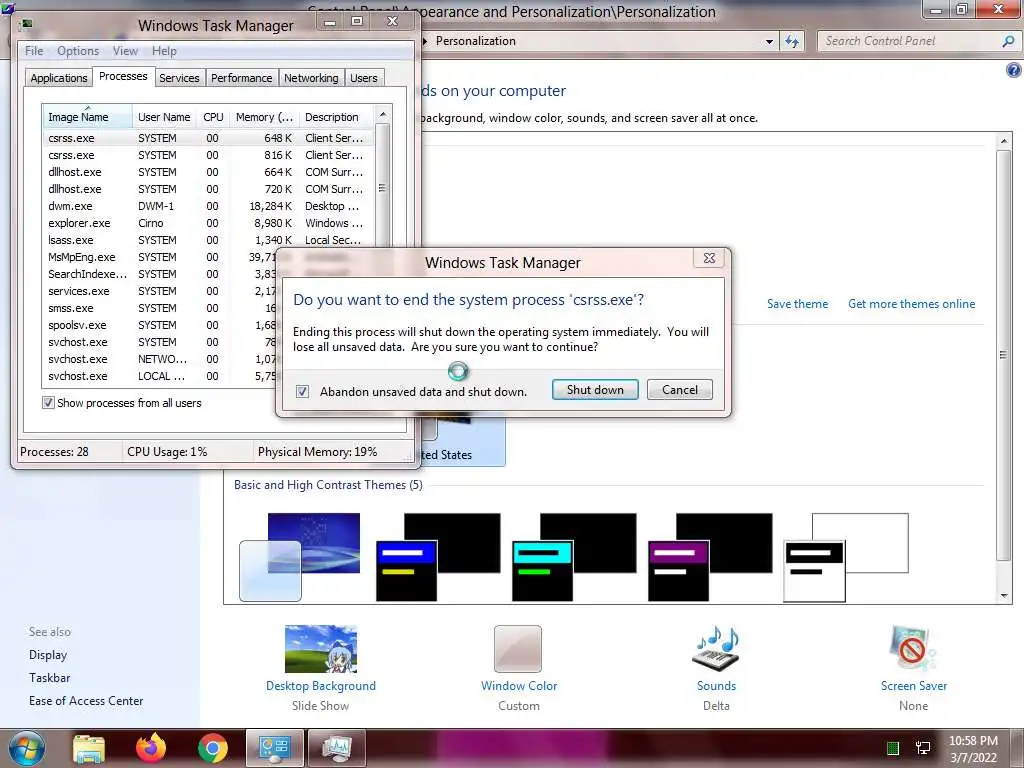Click theme list scroll-down arrow
Screen dimensions: 1024x768
pos(1004,596)
